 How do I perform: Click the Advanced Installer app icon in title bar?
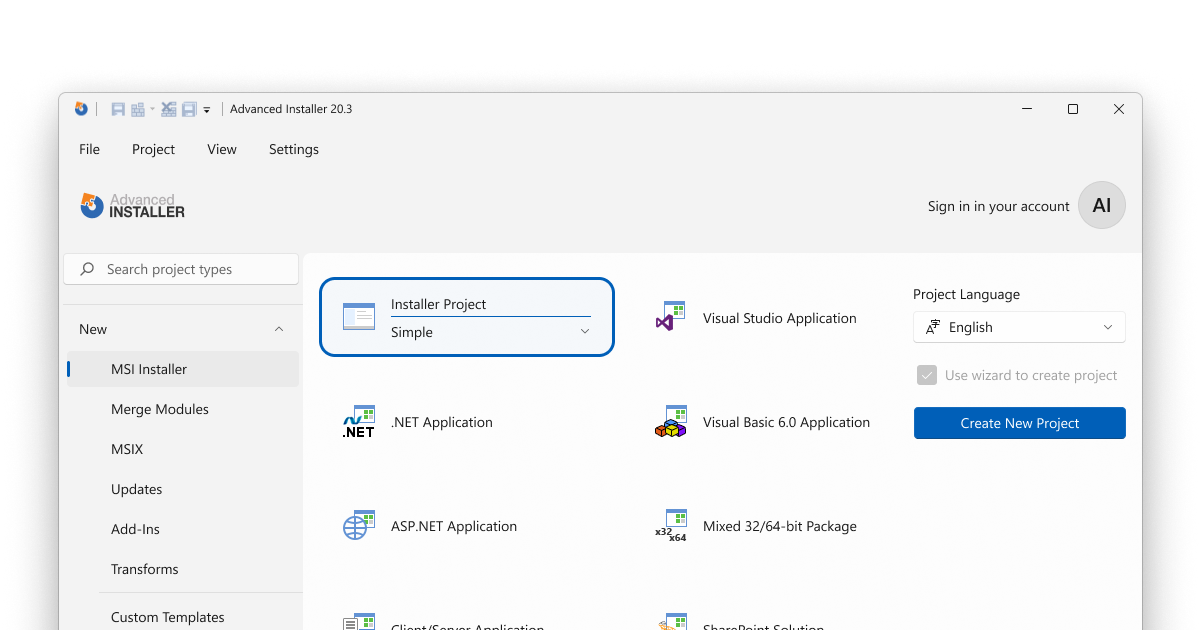(x=81, y=109)
